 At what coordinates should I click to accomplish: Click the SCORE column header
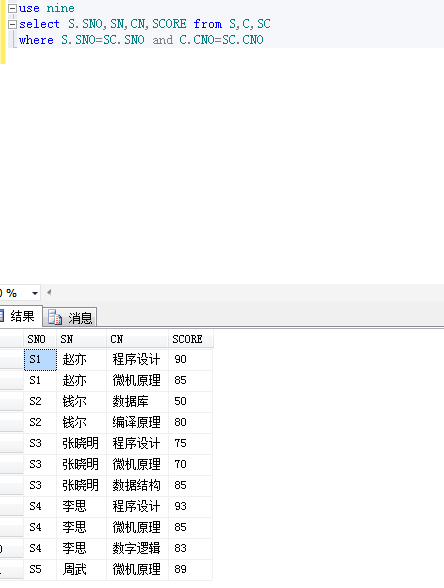coord(191,339)
